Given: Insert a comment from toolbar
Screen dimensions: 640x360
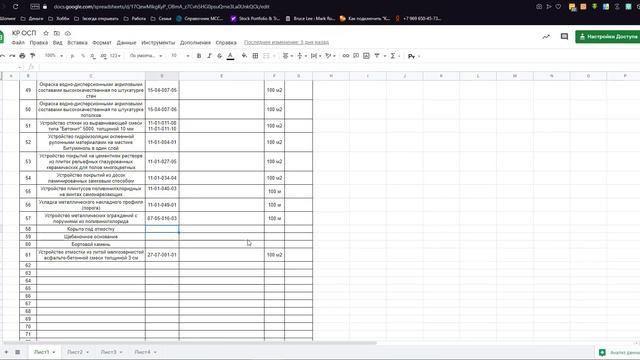Looking at the screenshot, I should [x=356, y=56].
